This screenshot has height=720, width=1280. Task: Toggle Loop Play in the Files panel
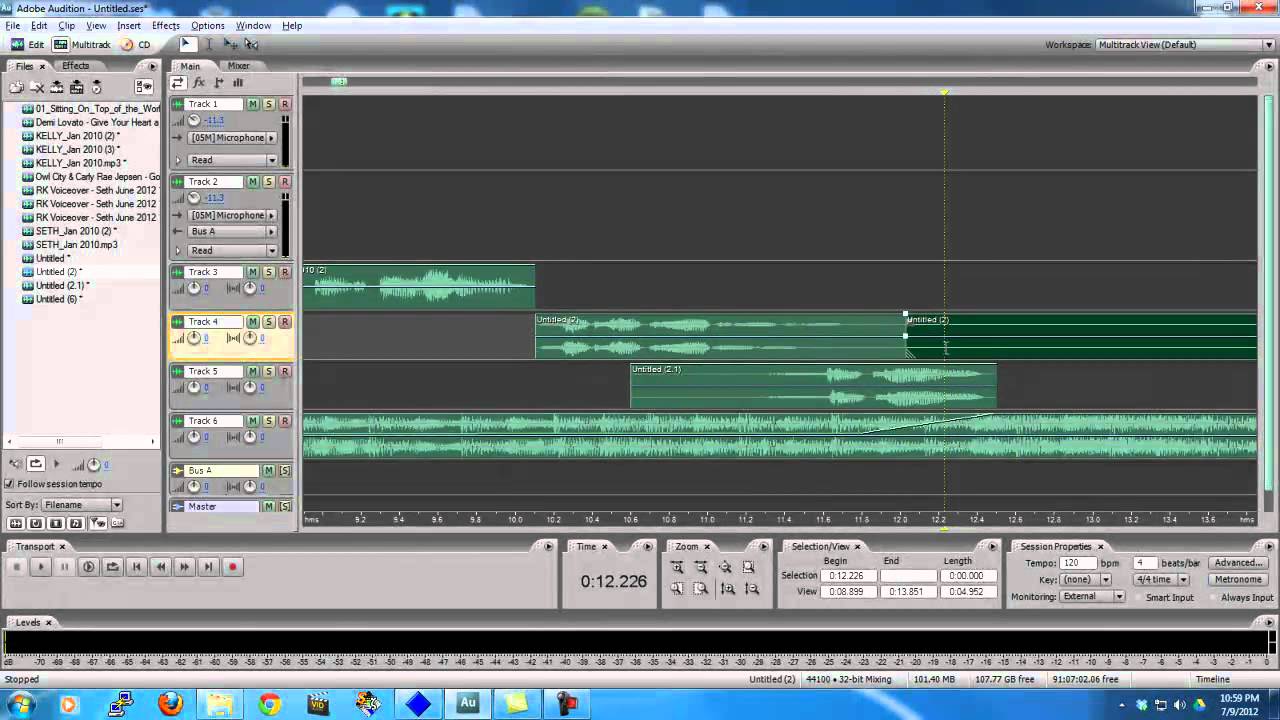point(36,464)
